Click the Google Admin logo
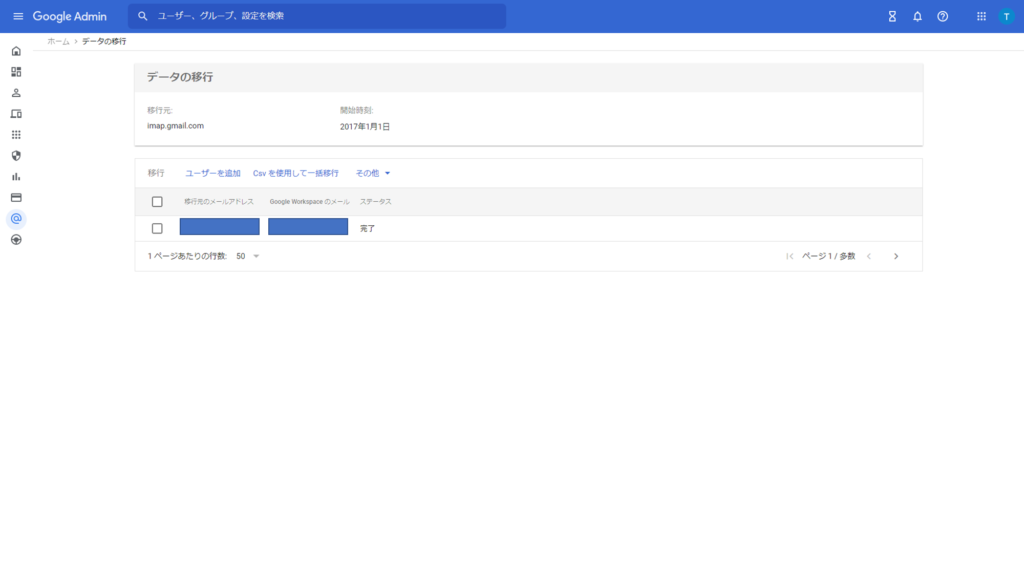 tap(70, 16)
